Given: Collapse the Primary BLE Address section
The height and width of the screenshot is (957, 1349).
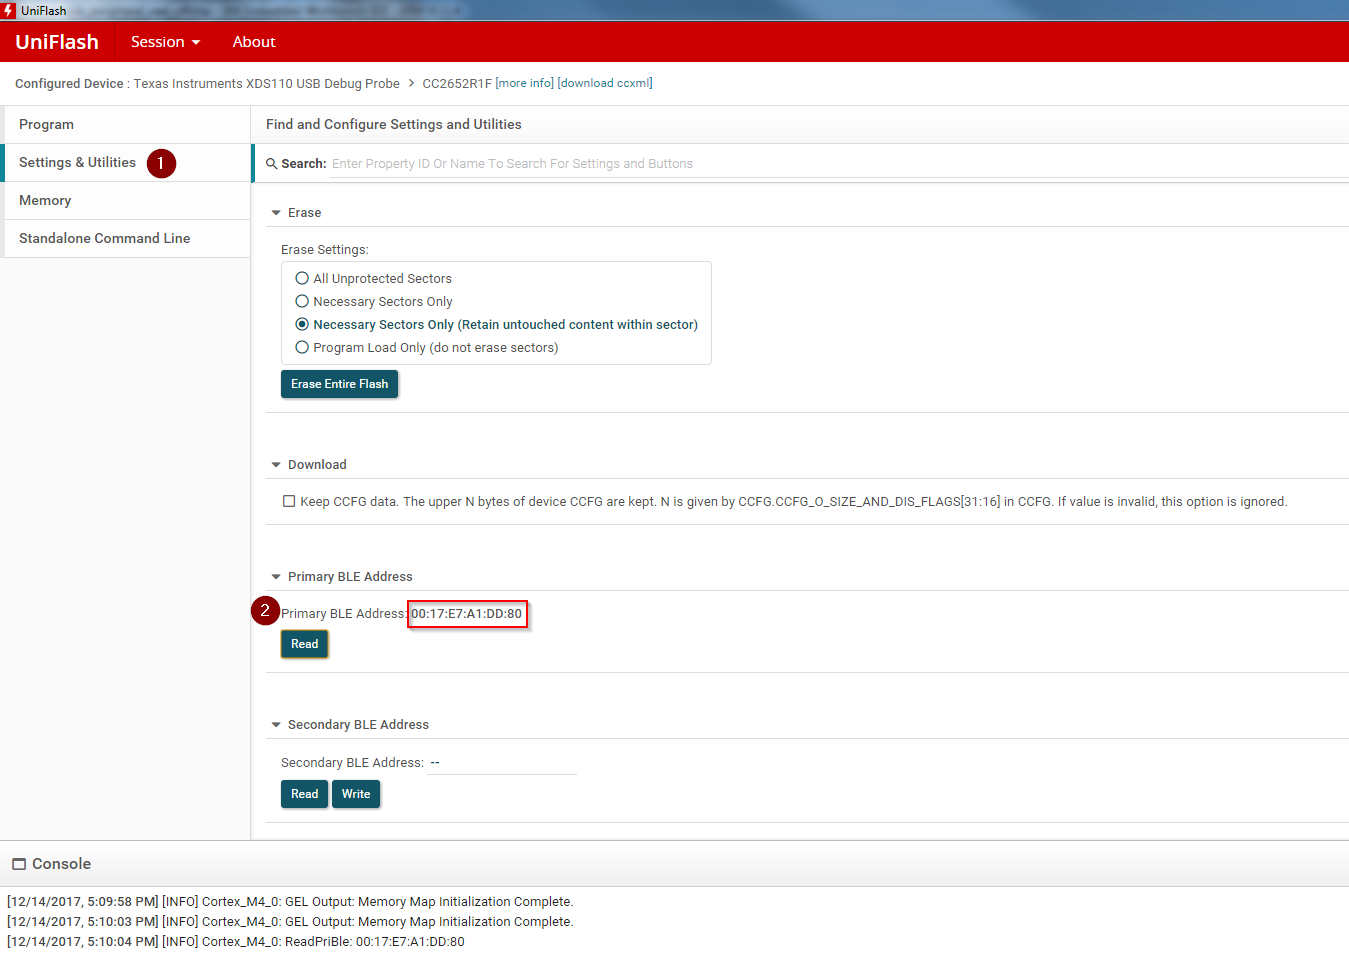Looking at the screenshot, I should 276,577.
